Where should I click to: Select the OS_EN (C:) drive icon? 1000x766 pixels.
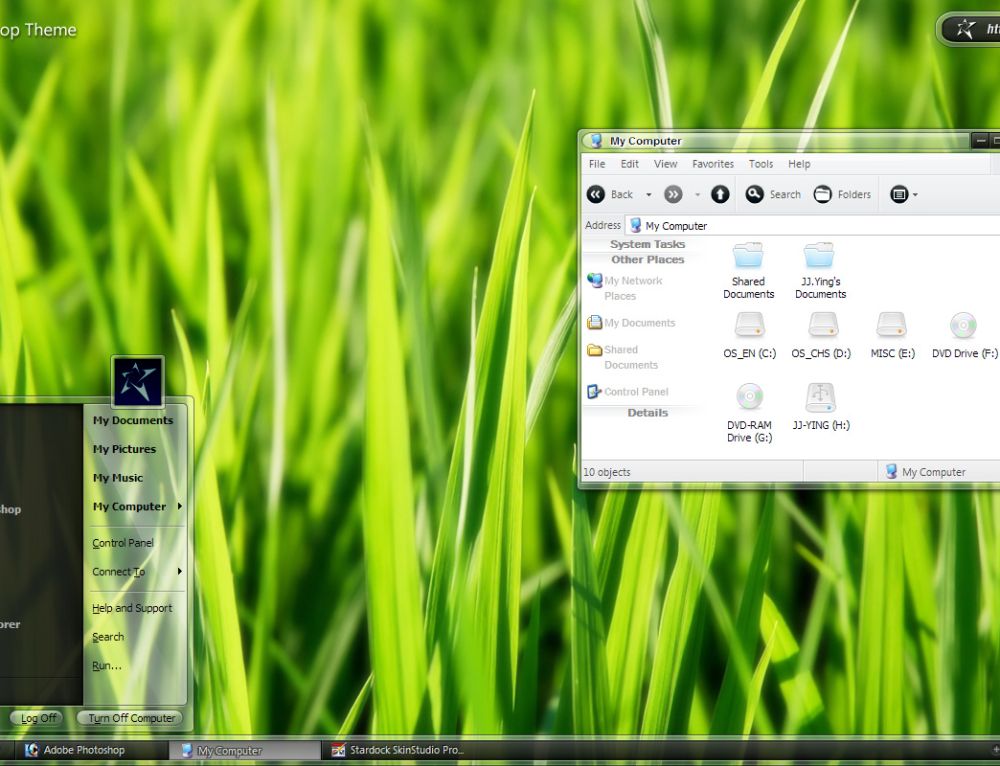click(x=749, y=325)
